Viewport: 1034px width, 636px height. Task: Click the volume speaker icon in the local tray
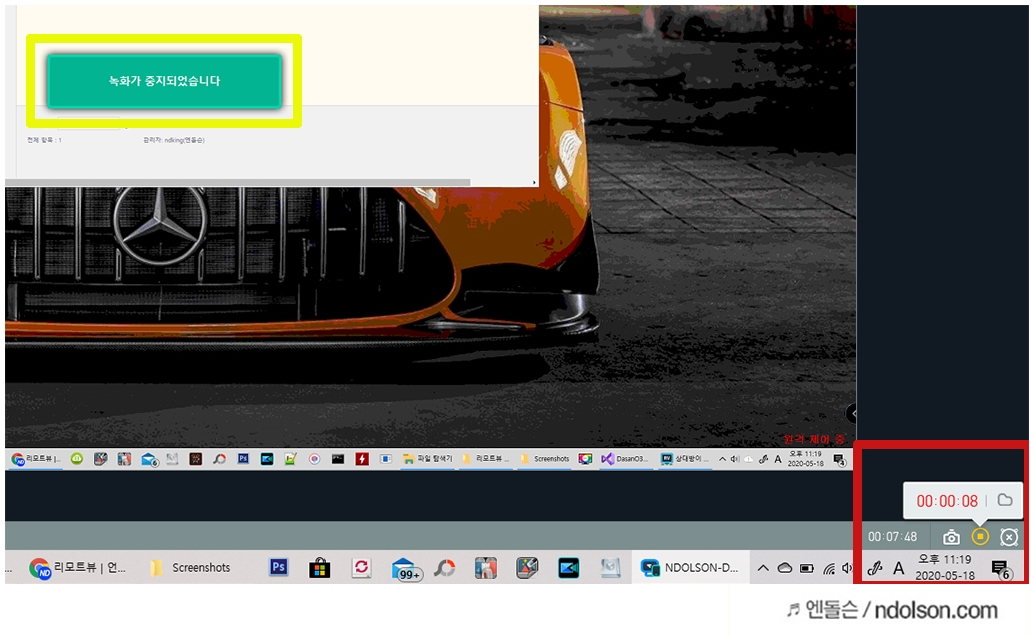[x=847, y=568]
